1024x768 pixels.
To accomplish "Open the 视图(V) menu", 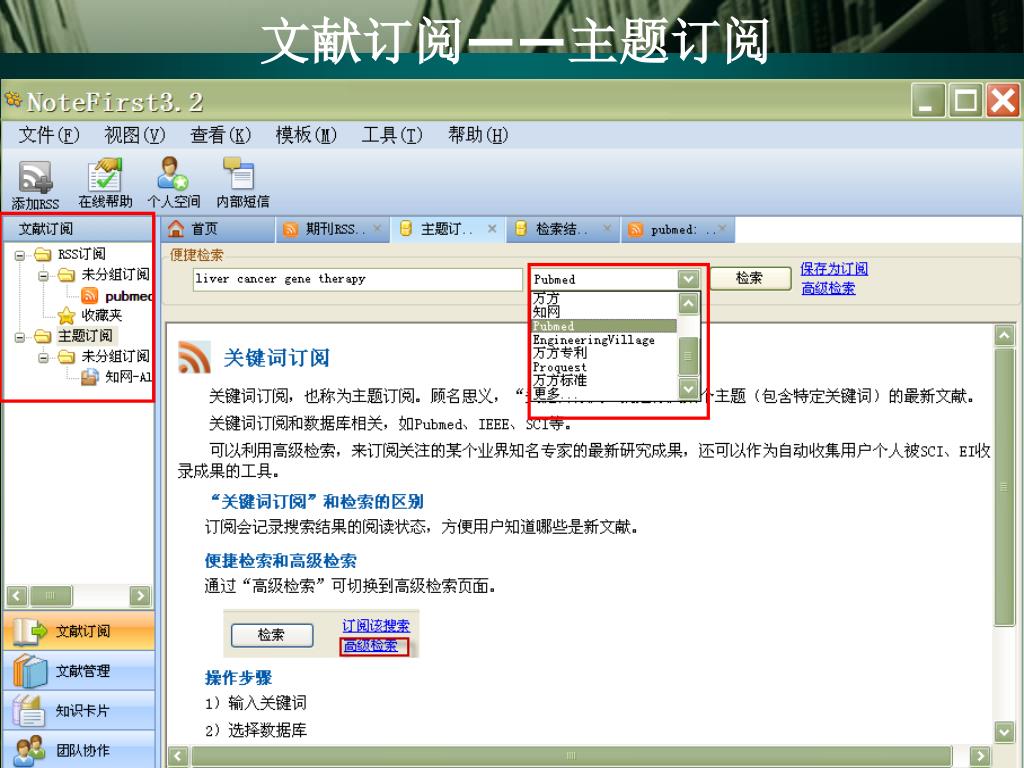I will [x=135, y=135].
